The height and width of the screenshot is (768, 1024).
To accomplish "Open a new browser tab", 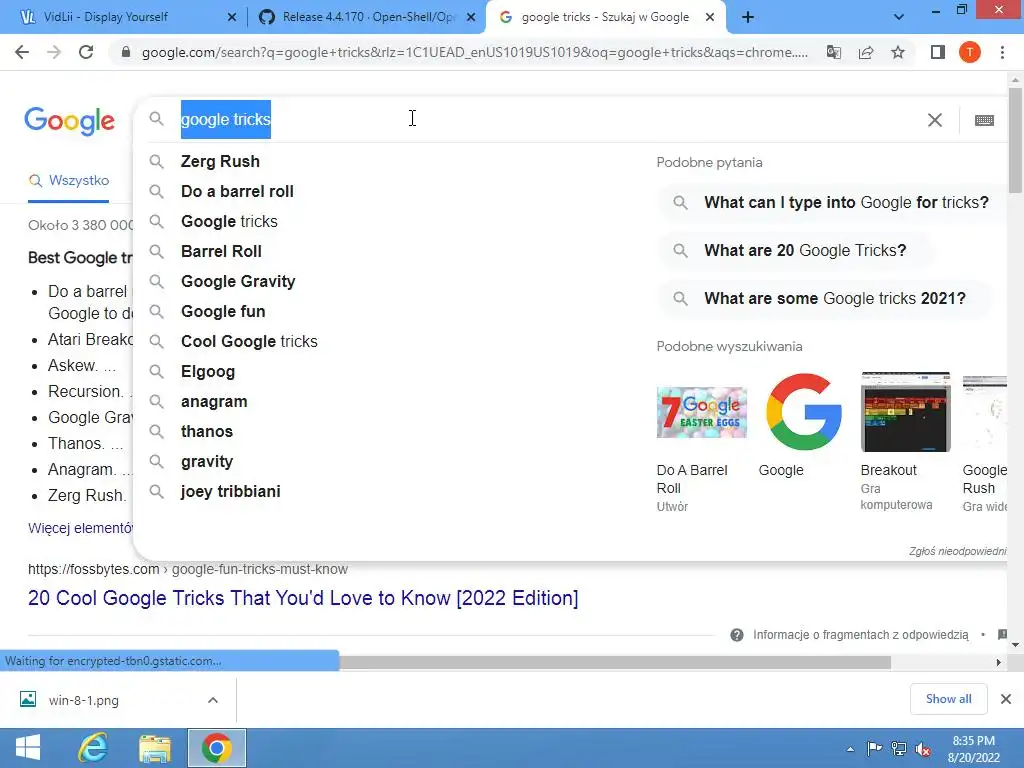I will coord(748,17).
